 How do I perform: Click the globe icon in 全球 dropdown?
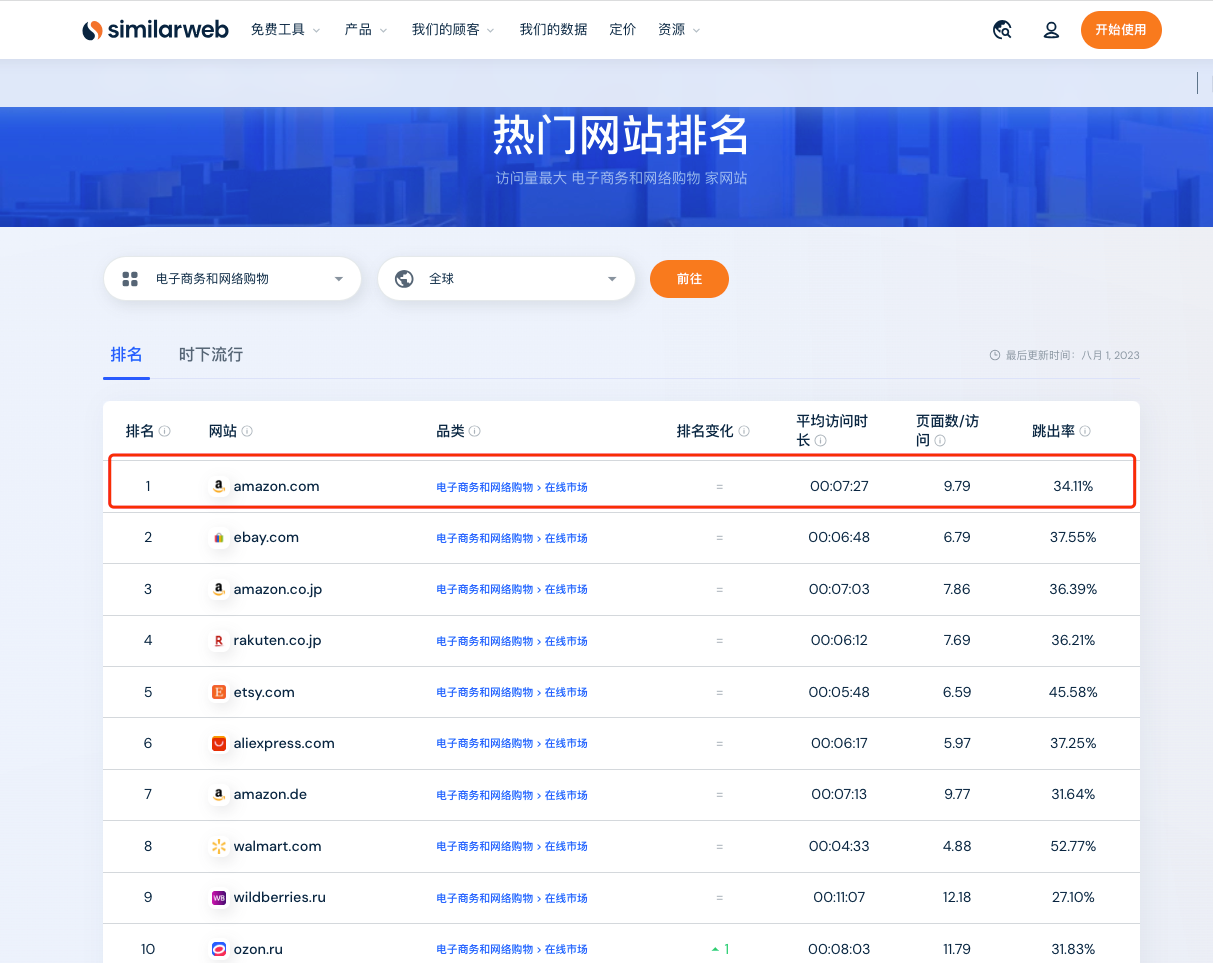tap(404, 279)
